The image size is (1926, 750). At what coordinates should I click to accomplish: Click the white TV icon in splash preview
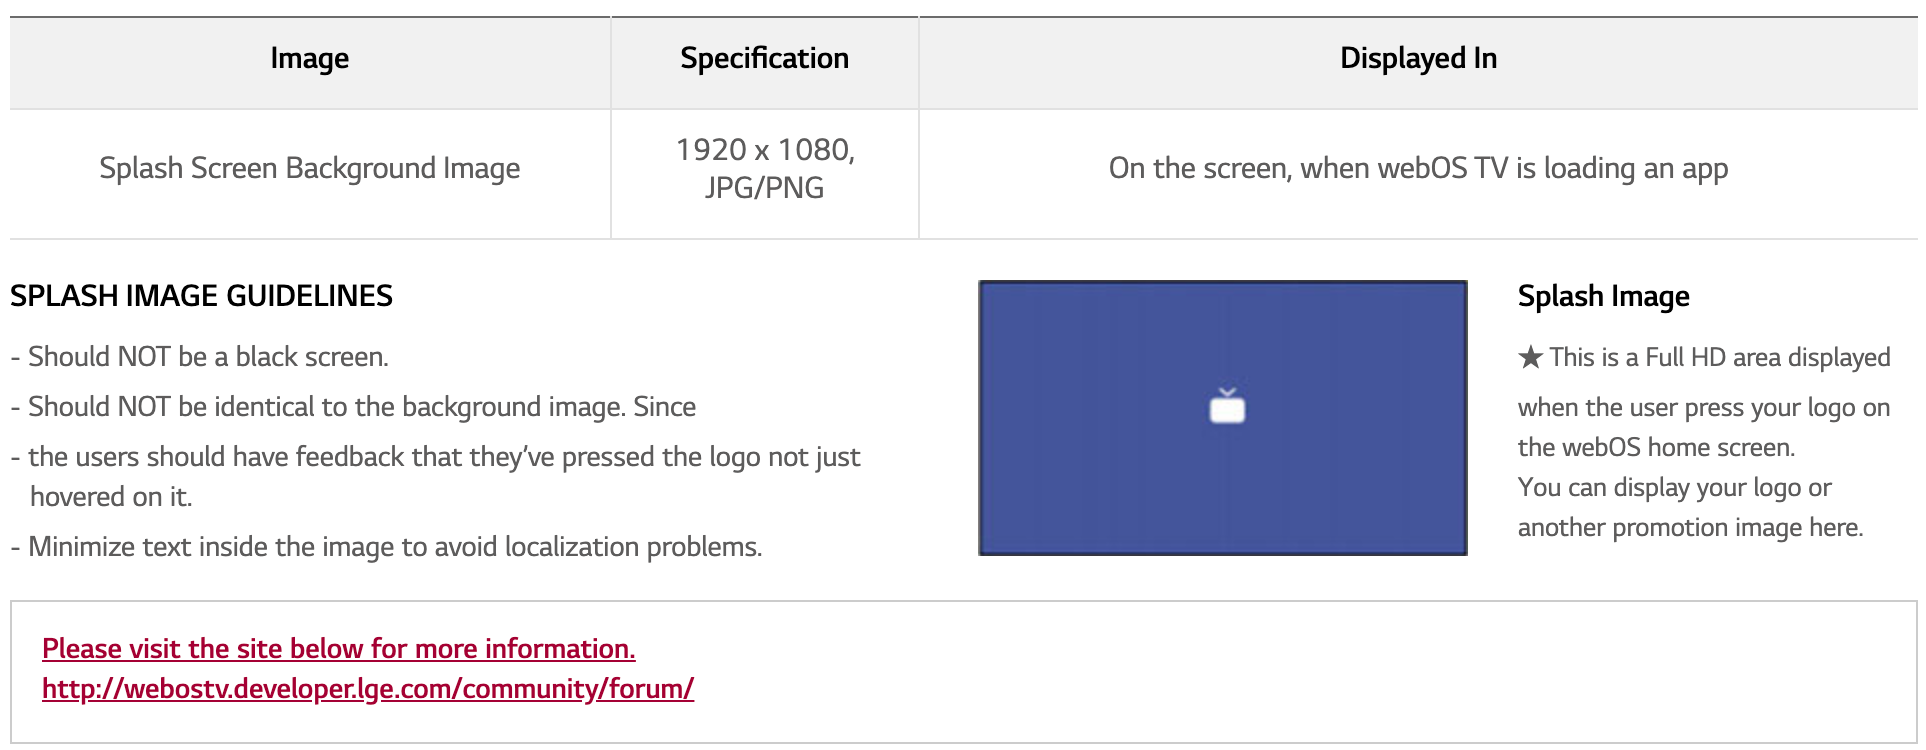pyautogui.click(x=1227, y=406)
